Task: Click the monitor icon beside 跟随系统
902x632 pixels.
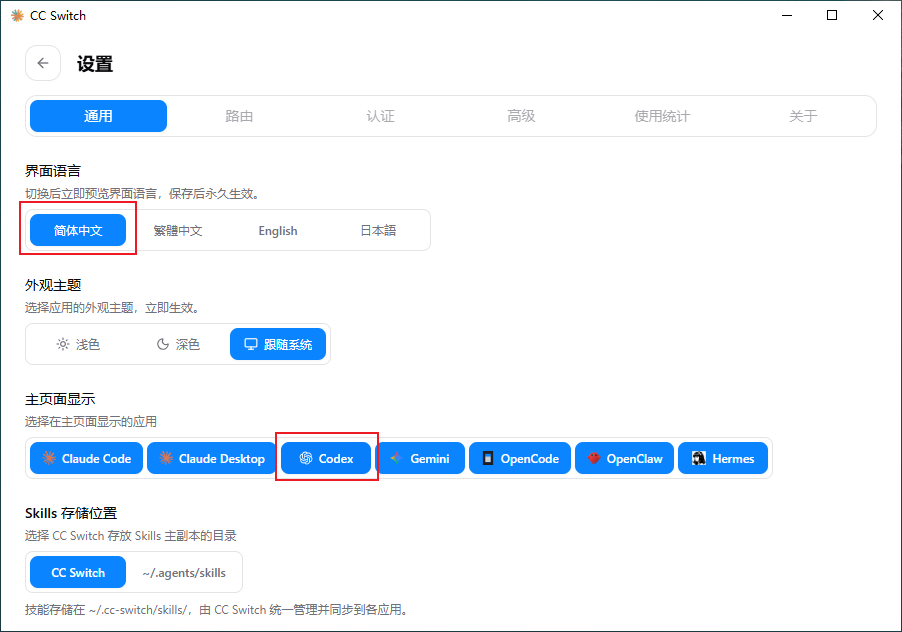Action: [x=251, y=344]
